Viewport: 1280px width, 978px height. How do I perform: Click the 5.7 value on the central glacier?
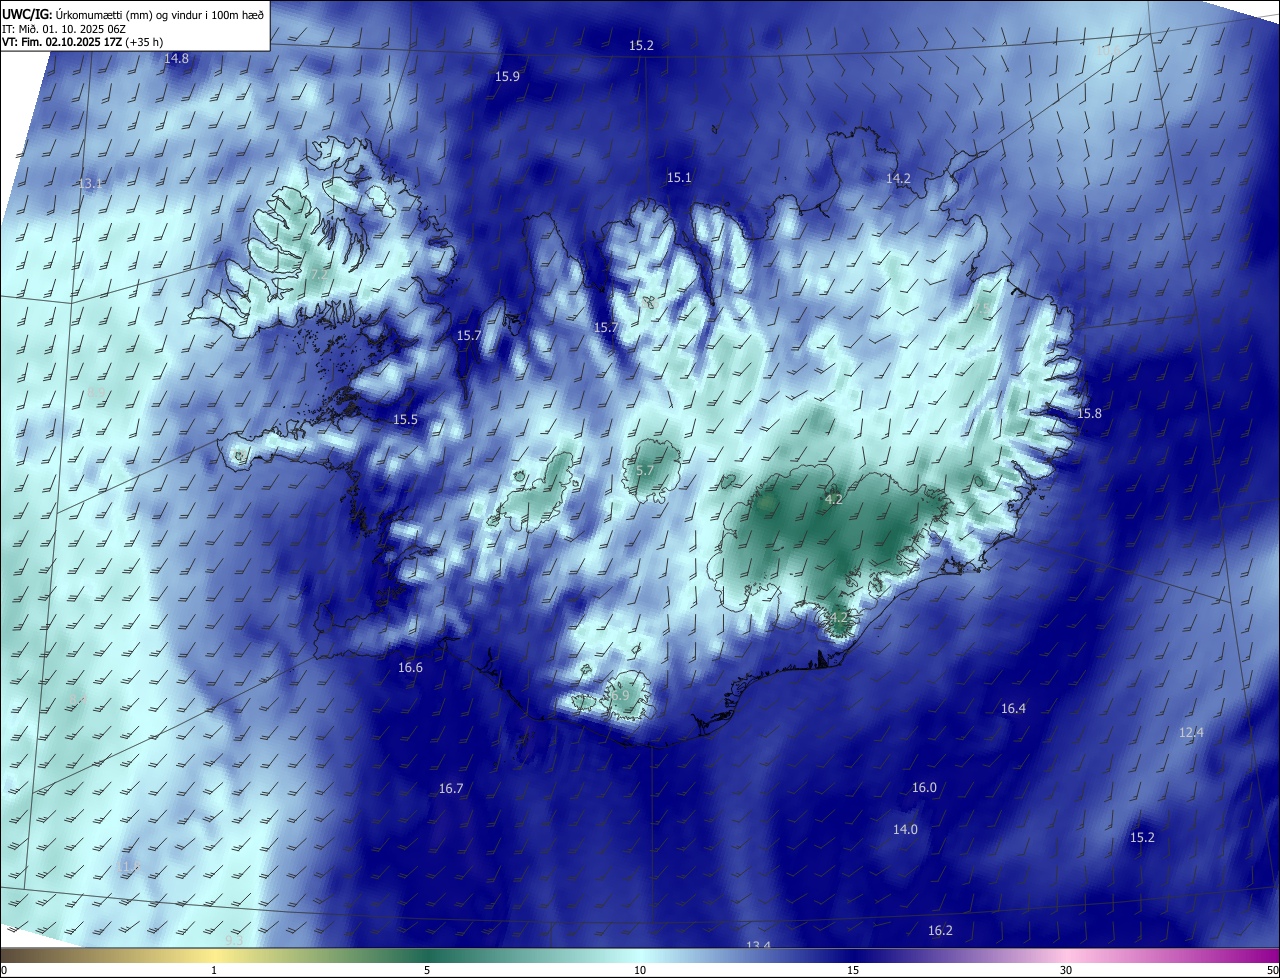645,470
